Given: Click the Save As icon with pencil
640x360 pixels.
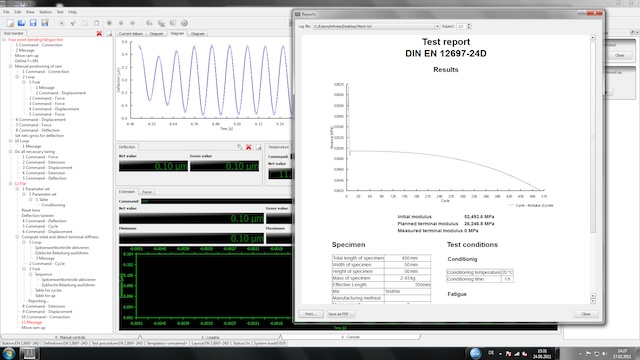Looking at the screenshot, I should click(x=45, y=23).
